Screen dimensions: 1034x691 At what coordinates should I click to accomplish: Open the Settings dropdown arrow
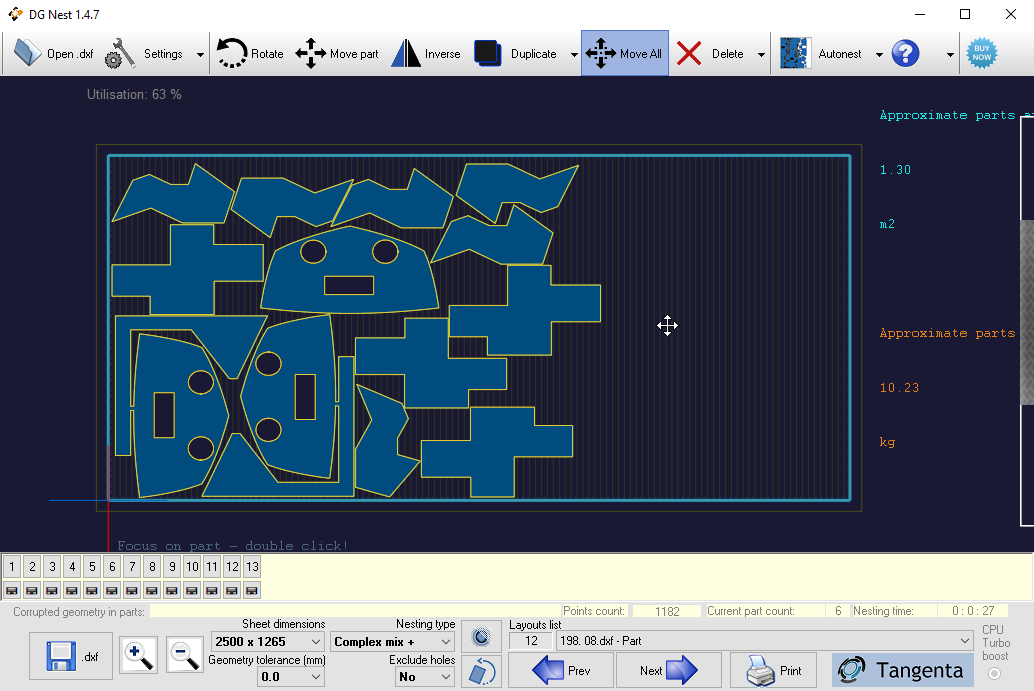pos(199,54)
